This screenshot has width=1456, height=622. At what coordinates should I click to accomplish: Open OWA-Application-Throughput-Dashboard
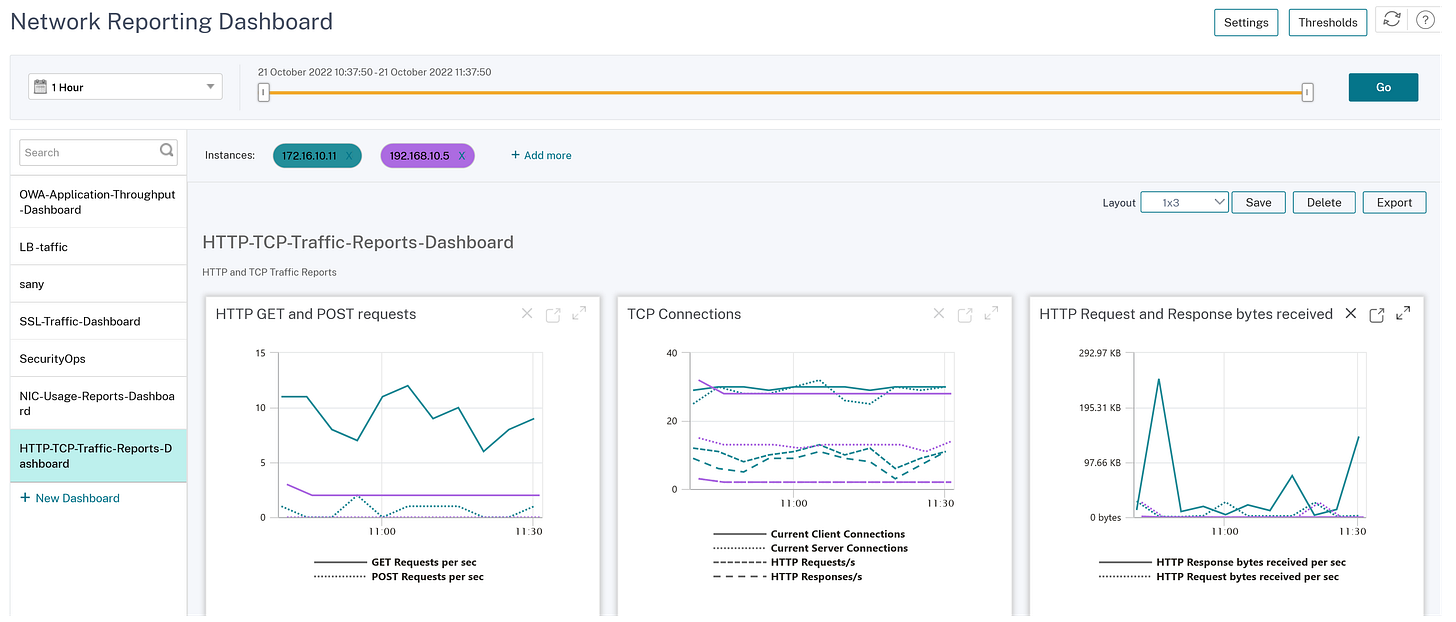[x=98, y=202]
